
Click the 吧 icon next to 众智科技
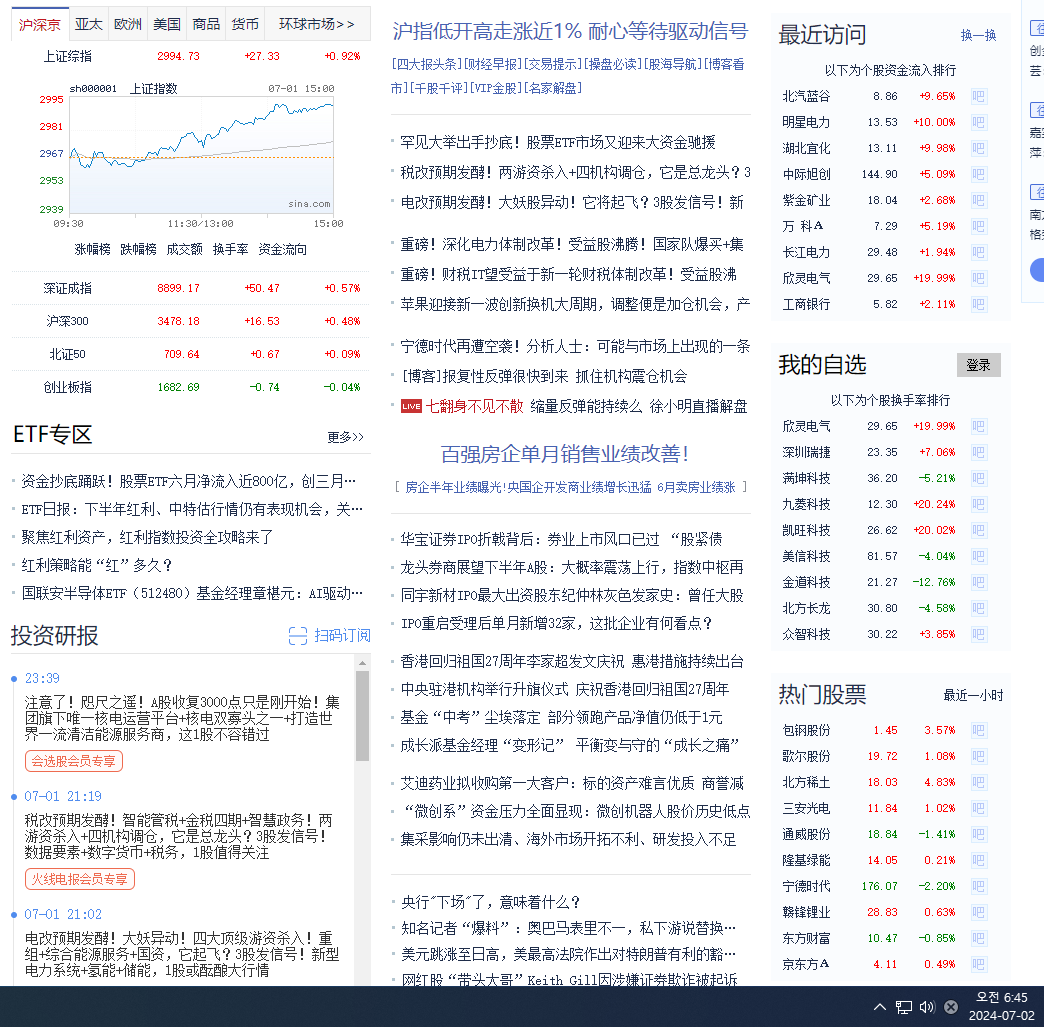978,634
